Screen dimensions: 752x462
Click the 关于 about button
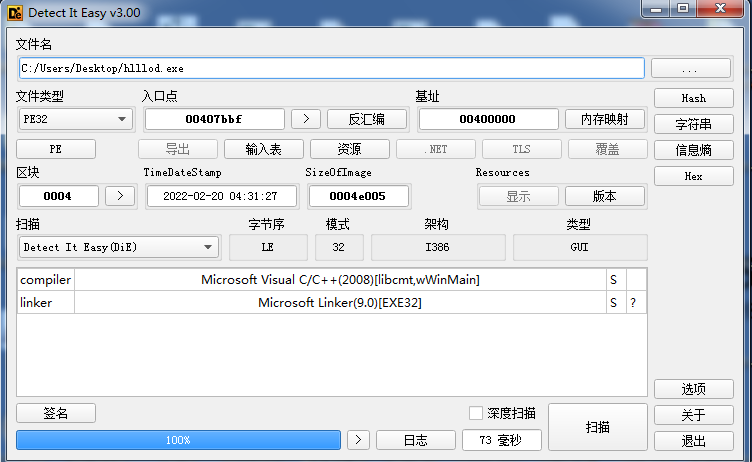pos(693,415)
